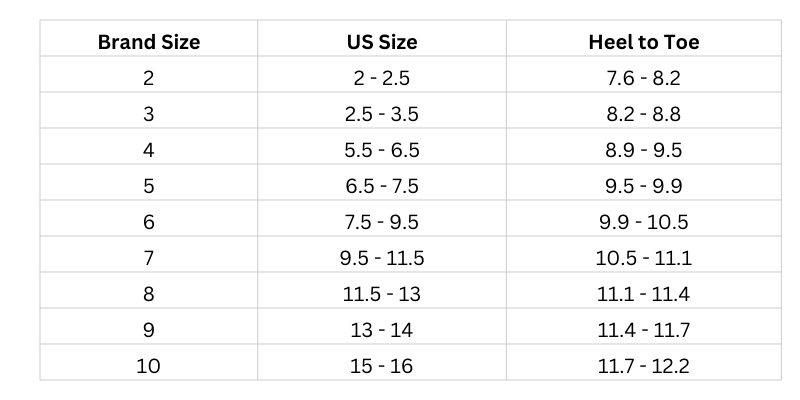
Task: Select the US Size 2 - 2.5 cell
Action: click(382, 74)
